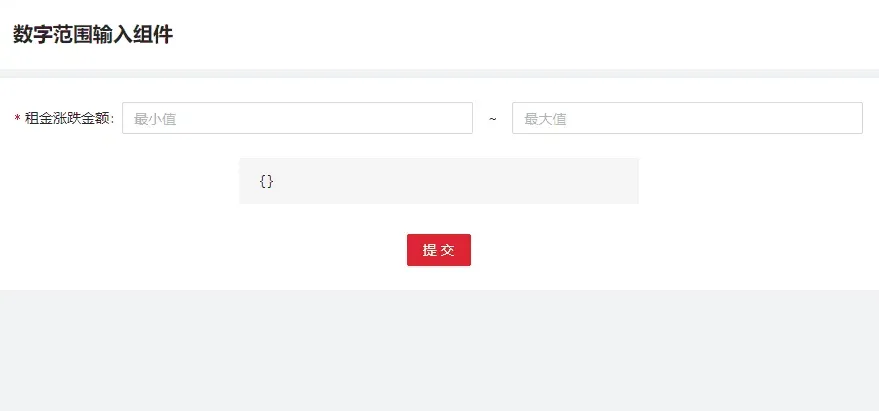Click the tilde range separator

tap(492, 119)
